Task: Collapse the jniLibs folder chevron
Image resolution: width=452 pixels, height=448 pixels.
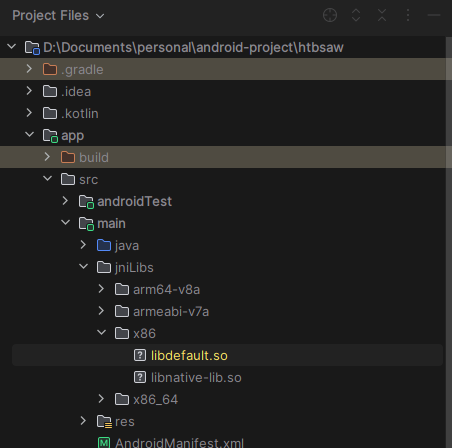Action: (83, 267)
